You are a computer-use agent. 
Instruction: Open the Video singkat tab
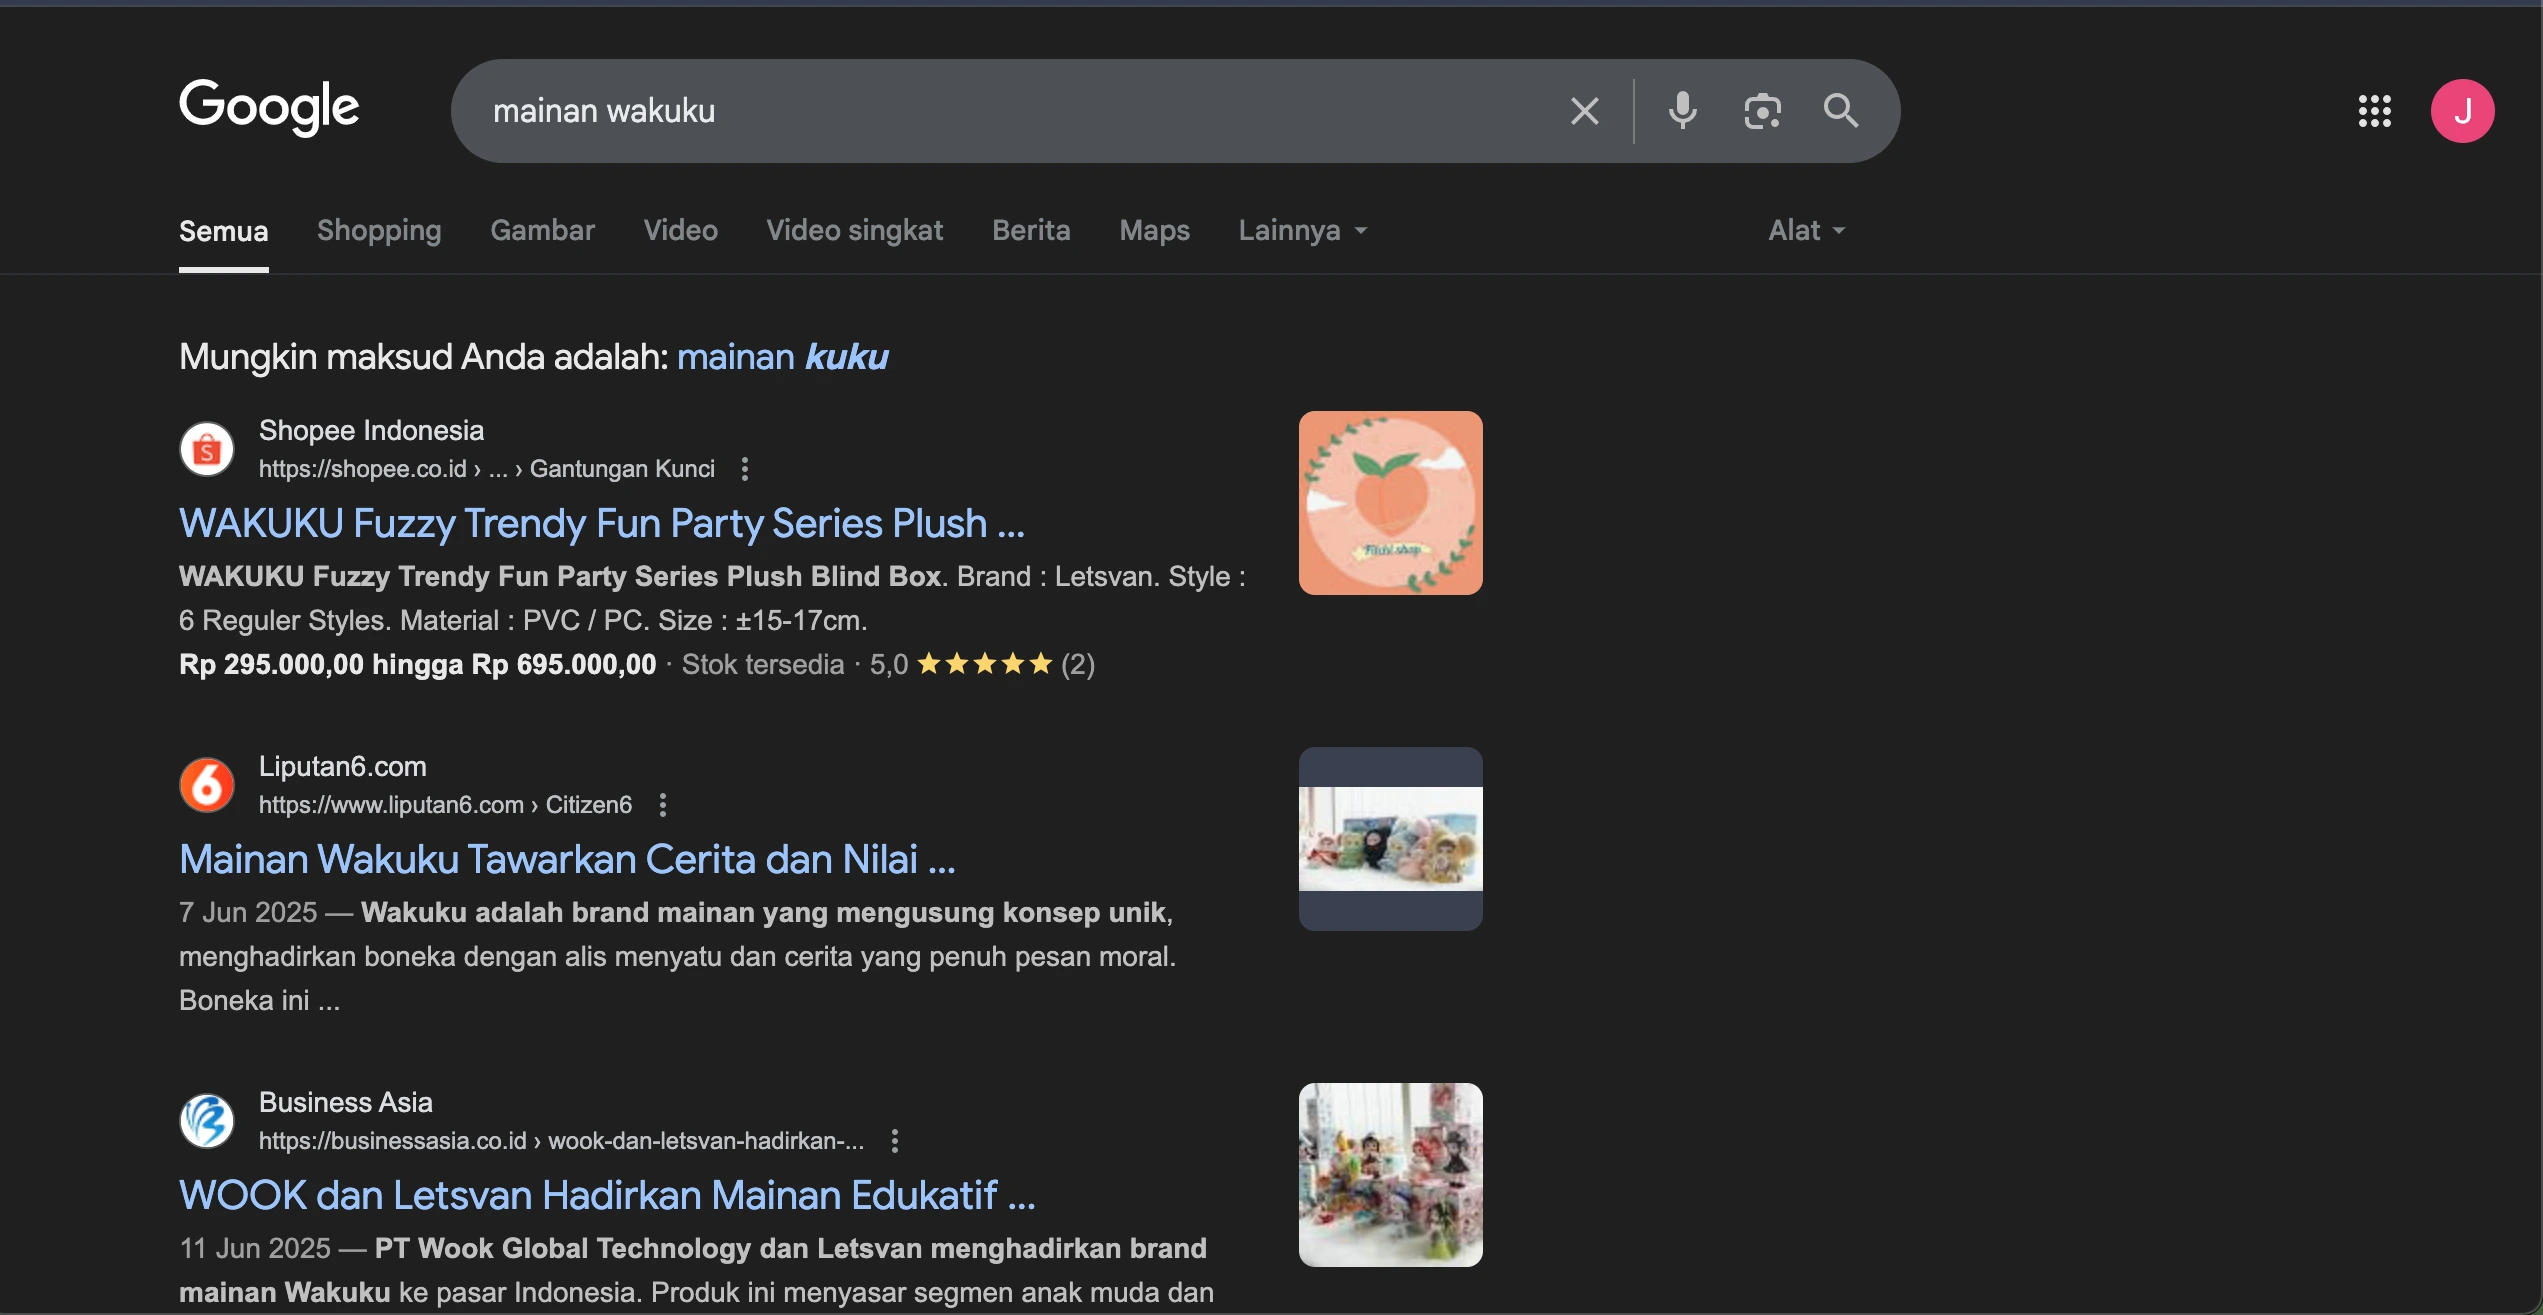pyautogui.click(x=854, y=231)
